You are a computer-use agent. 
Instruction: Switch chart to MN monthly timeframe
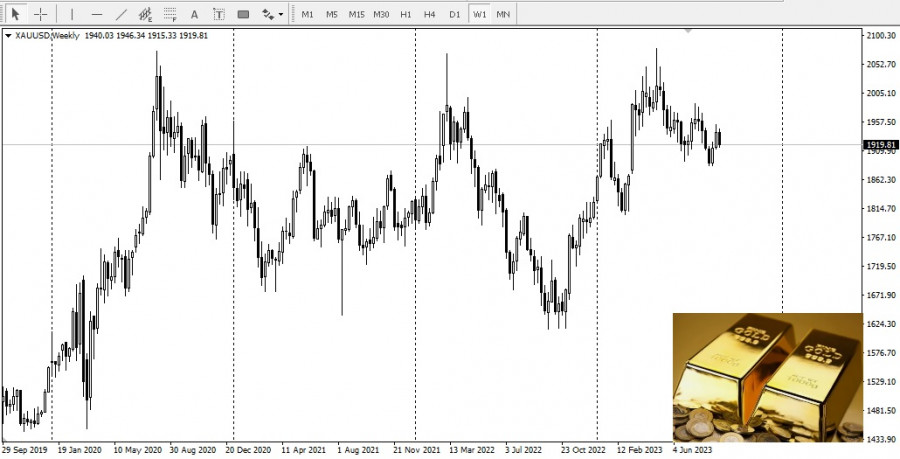pyautogui.click(x=503, y=14)
